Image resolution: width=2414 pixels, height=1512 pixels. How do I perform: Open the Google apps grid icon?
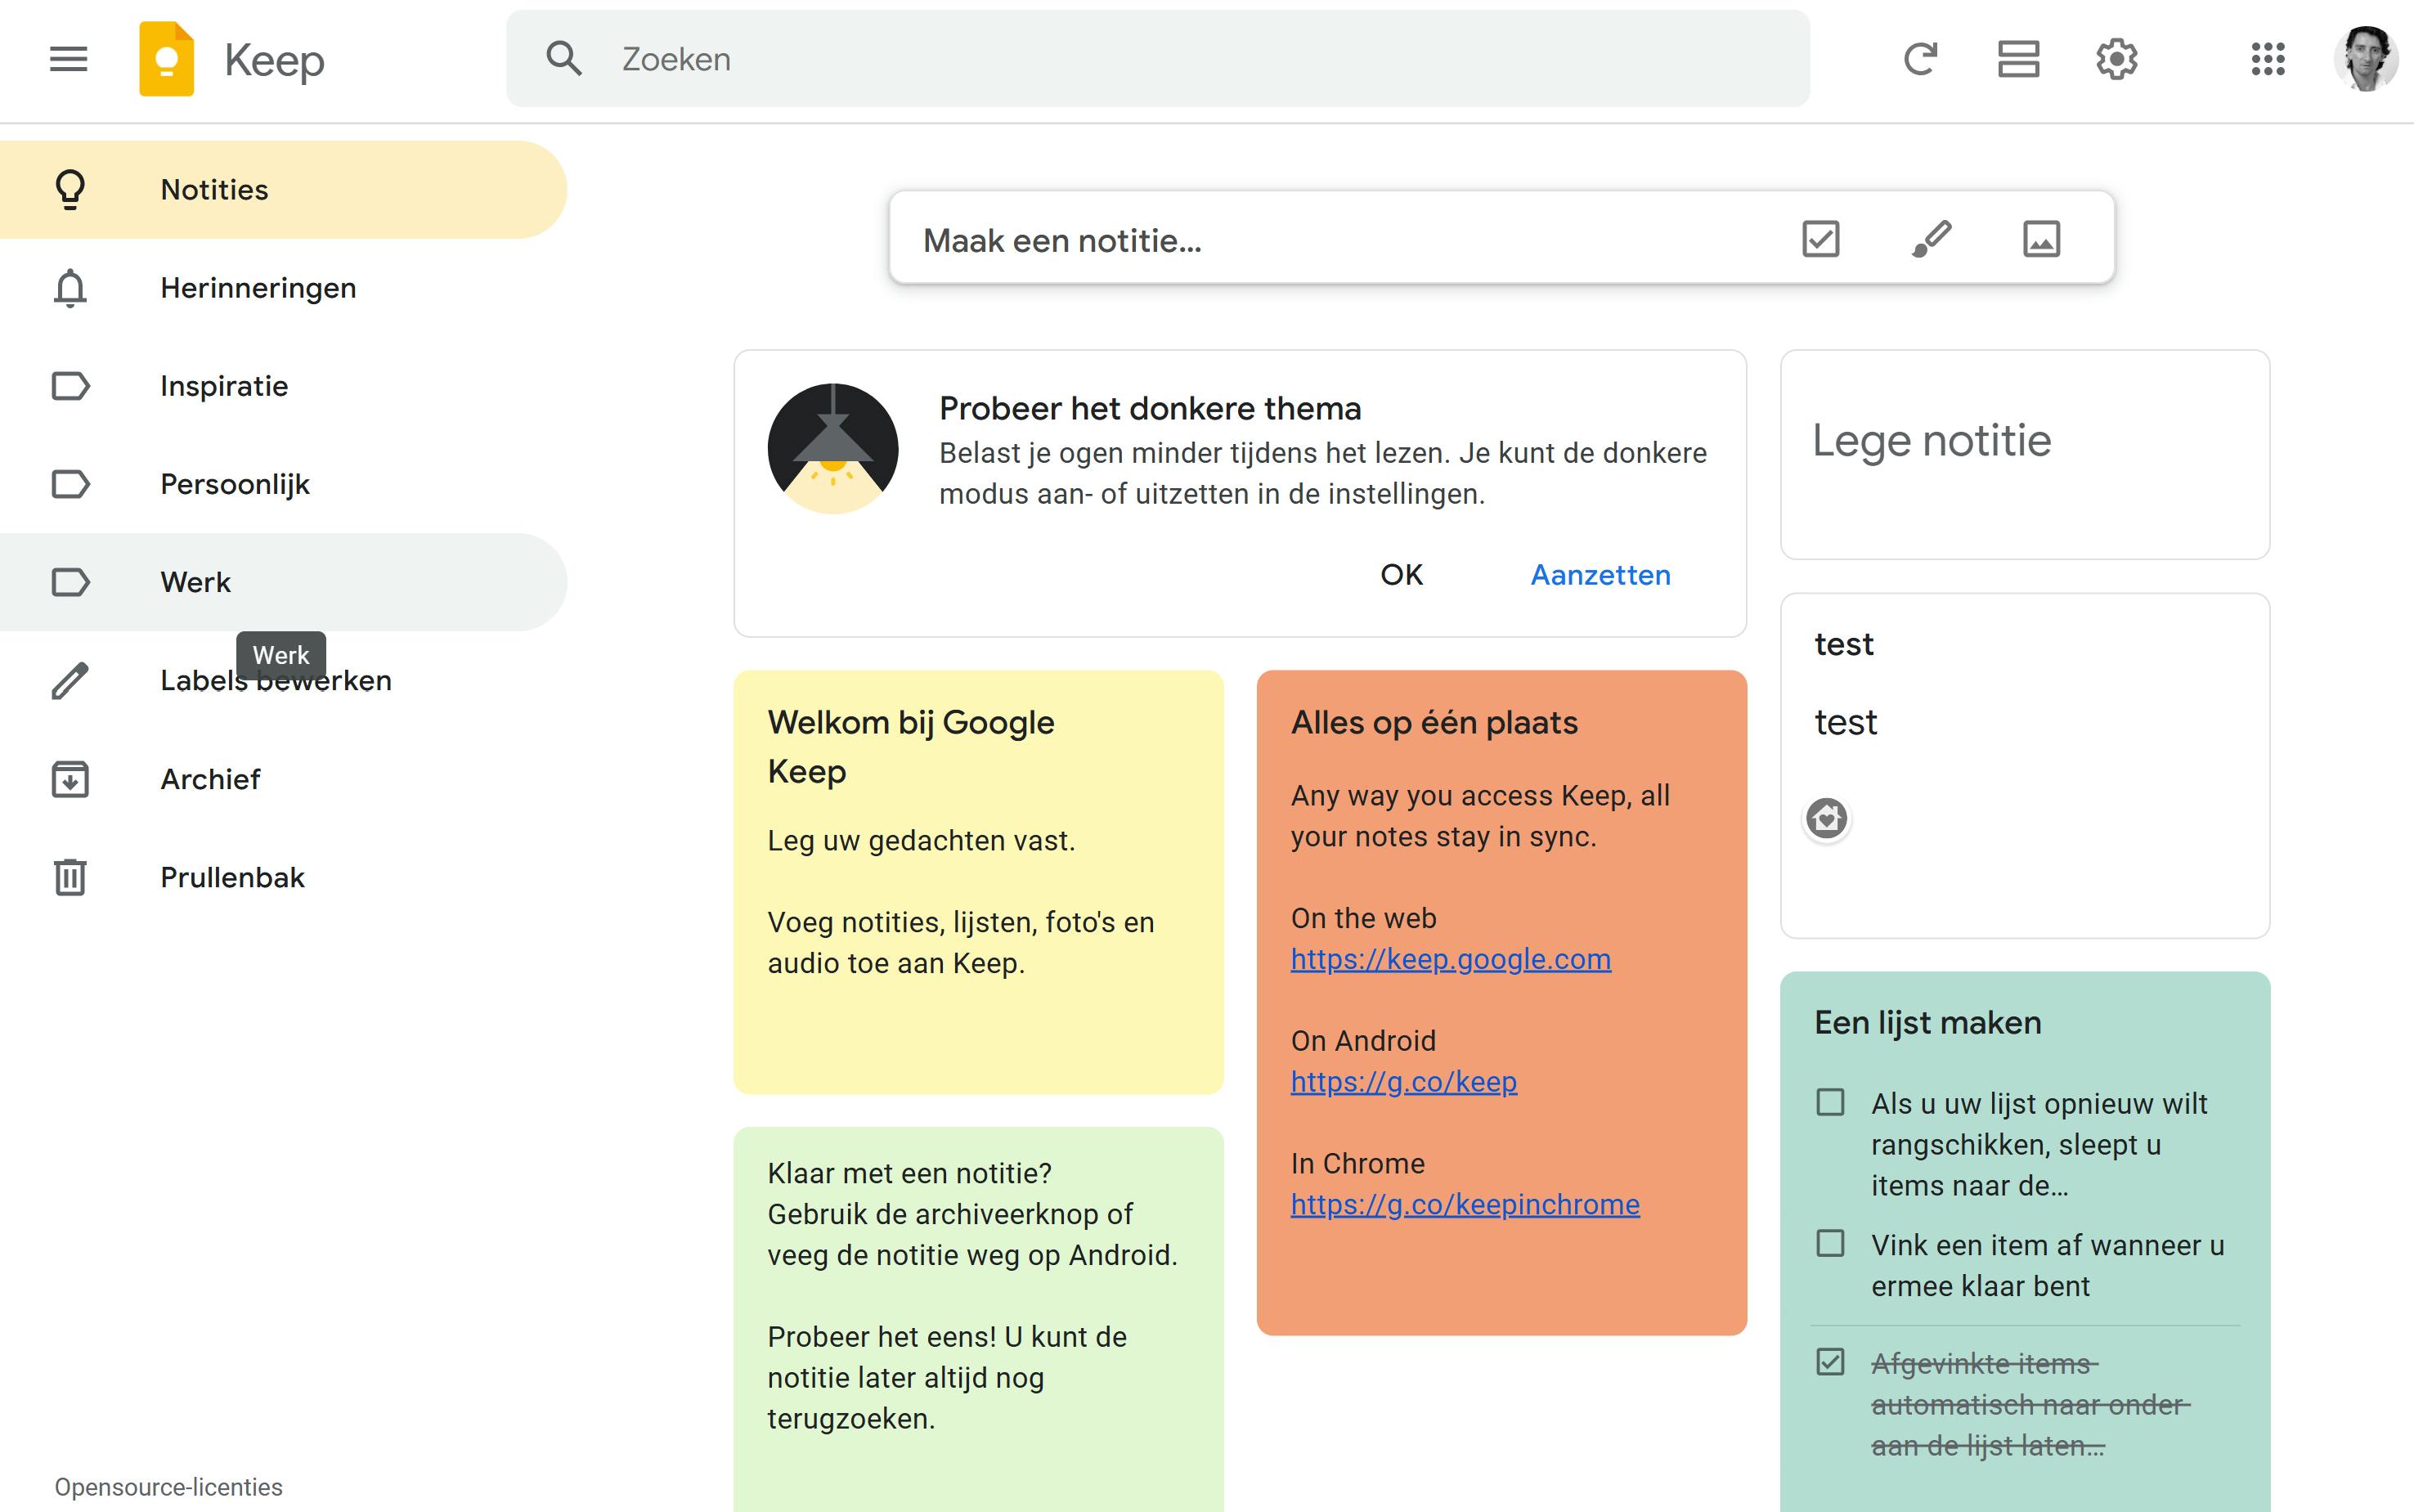pos(2267,59)
